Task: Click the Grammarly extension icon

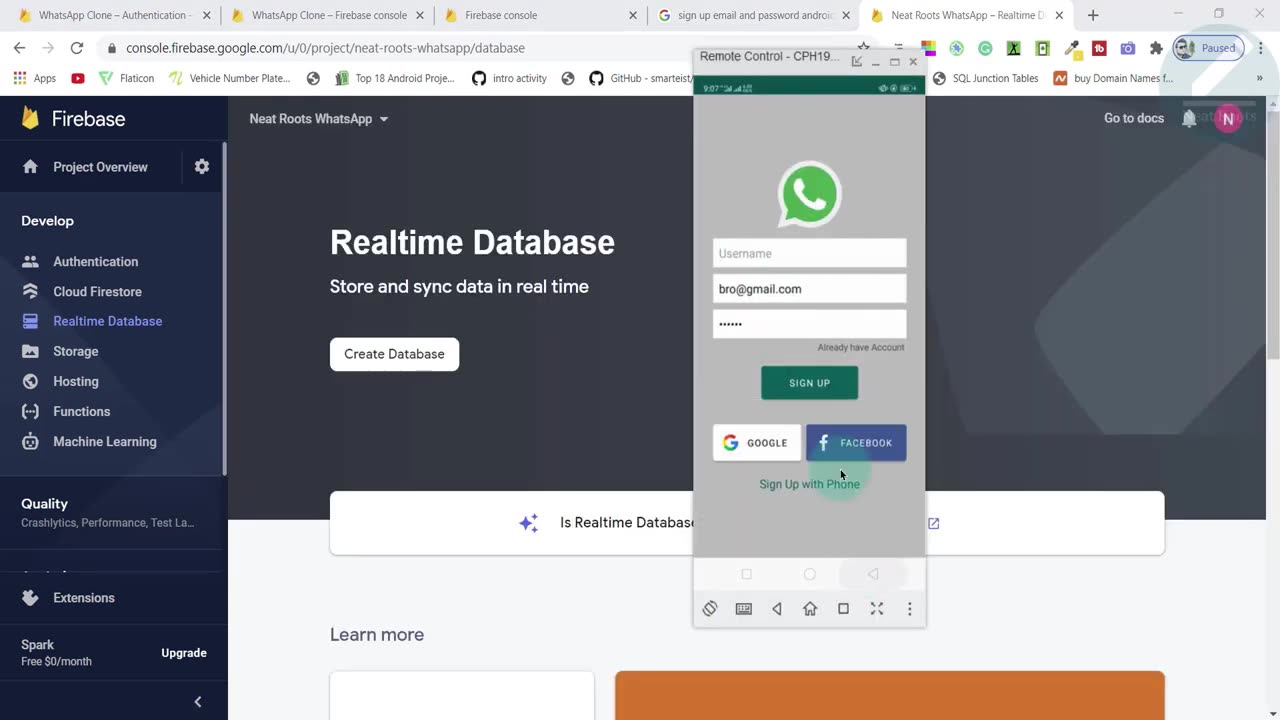Action: (x=985, y=48)
